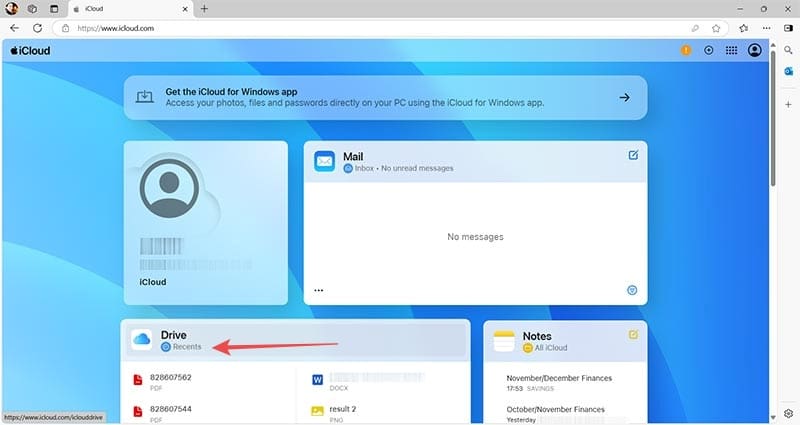This screenshot has width=800, height=425.
Task: Open the browser Settings and more menu
Action: coord(765,28)
